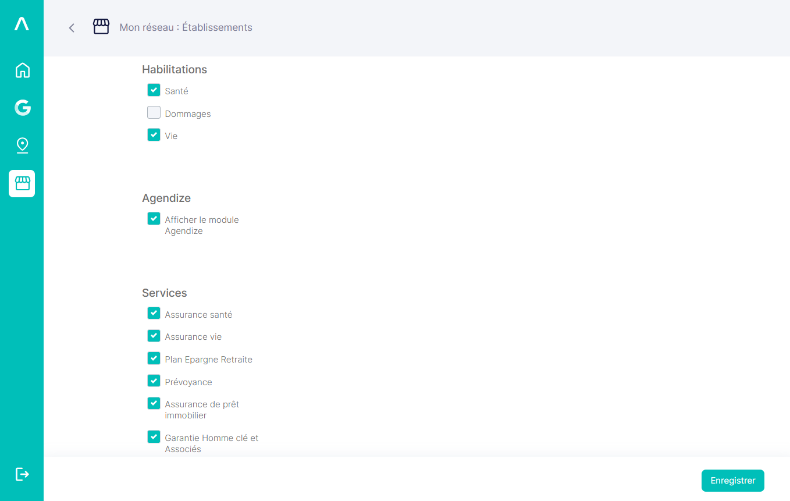The height and width of the screenshot is (501, 790).
Task: Toggle Afficher le module Agendize checkbox
Action: [x=154, y=219]
